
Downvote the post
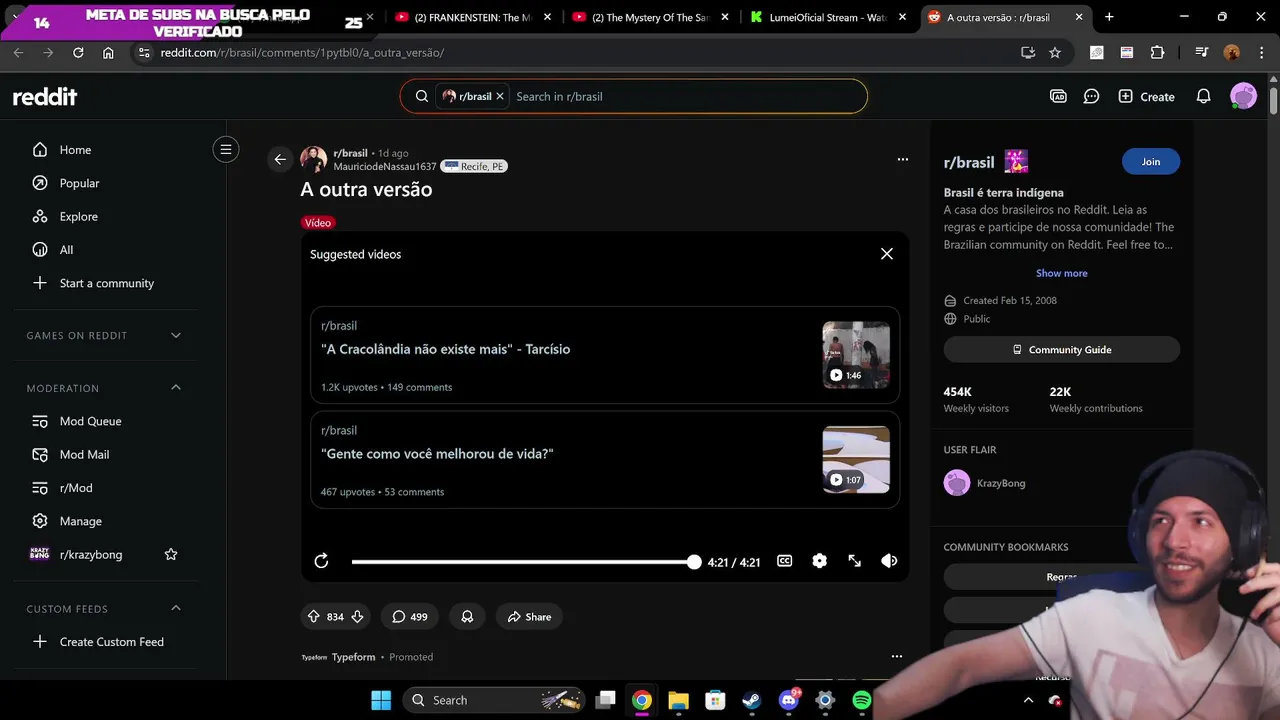(x=357, y=617)
